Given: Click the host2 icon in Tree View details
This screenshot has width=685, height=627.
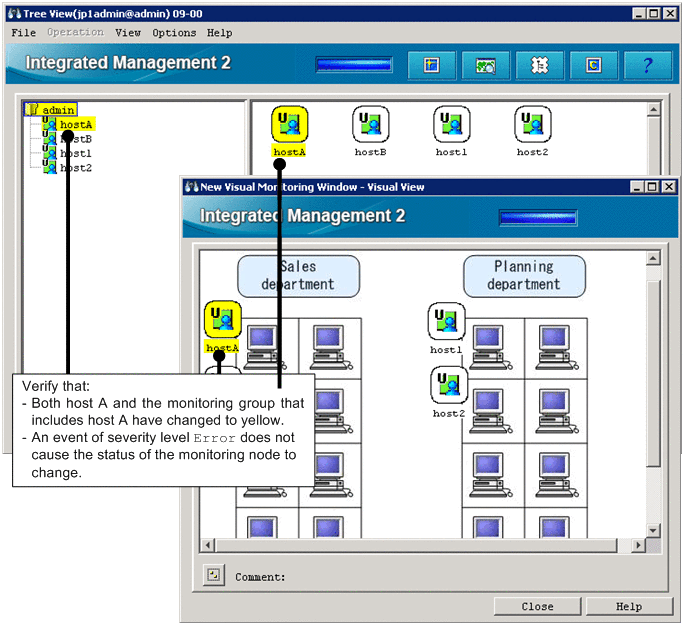Looking at the screenshot, I should coord(533,125).
